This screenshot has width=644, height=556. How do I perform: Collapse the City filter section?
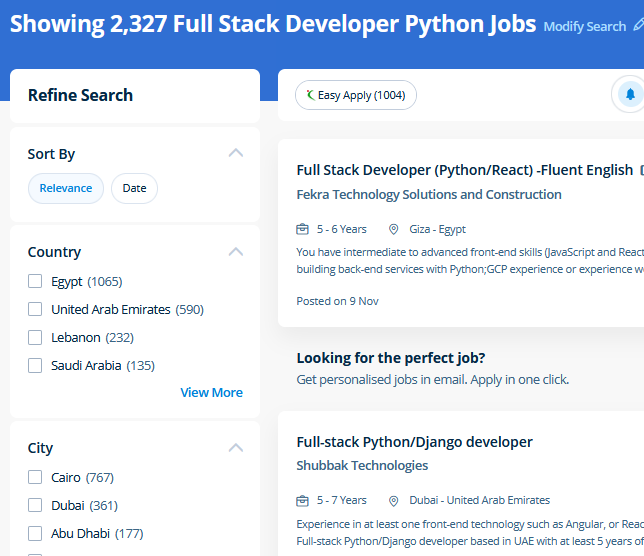click(x=236, y=447)
